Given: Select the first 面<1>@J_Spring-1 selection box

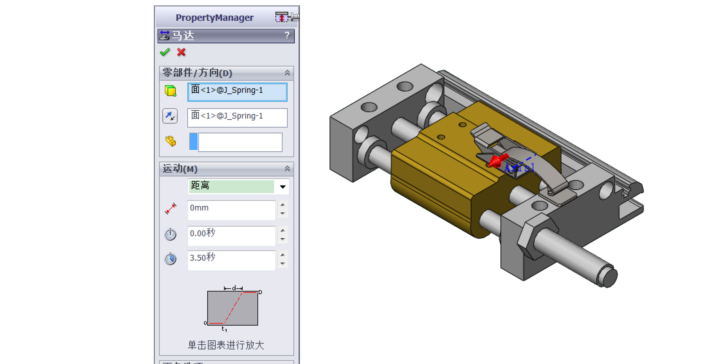Looking at the screenshot, I should (x=237, y=92).
